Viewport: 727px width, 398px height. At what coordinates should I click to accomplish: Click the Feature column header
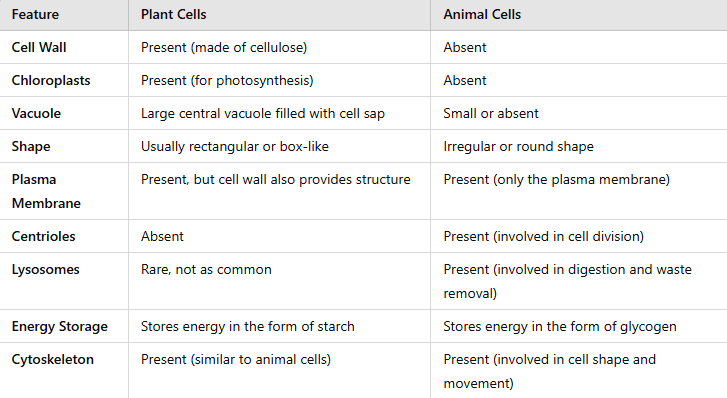coord(35,14)
